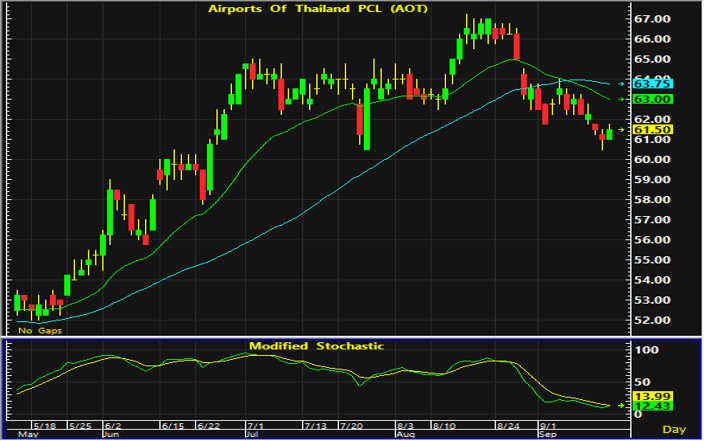The width and height of the screenshot is (704, 441).
Task: Click the long green candlestick near 7/20
Action: (367, 119)
